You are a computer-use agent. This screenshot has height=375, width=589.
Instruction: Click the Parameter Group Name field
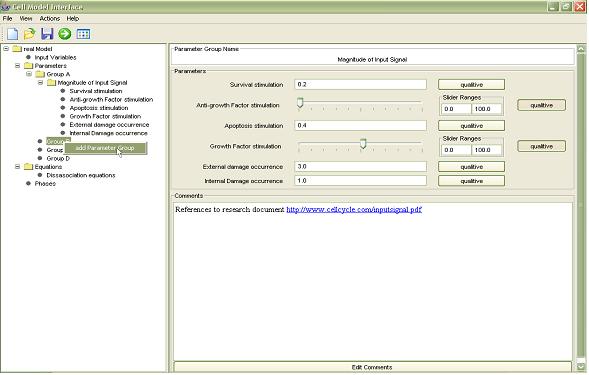point(372,59)
